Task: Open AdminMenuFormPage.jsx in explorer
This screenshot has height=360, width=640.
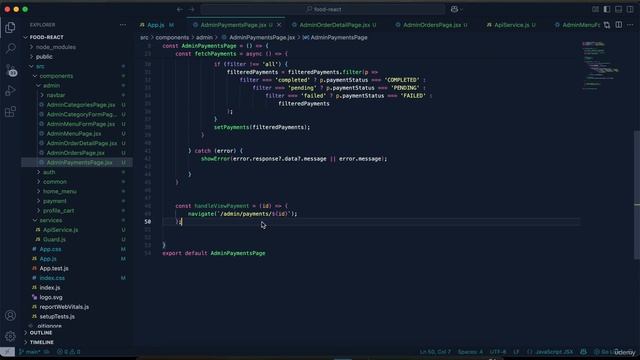Action: [81, 124]
